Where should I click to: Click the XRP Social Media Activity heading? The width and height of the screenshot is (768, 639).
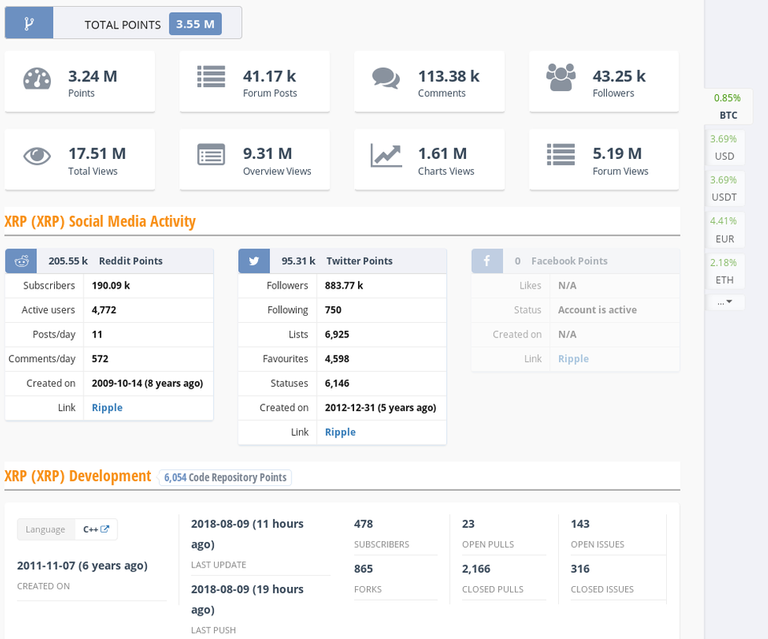coord(100,221)
